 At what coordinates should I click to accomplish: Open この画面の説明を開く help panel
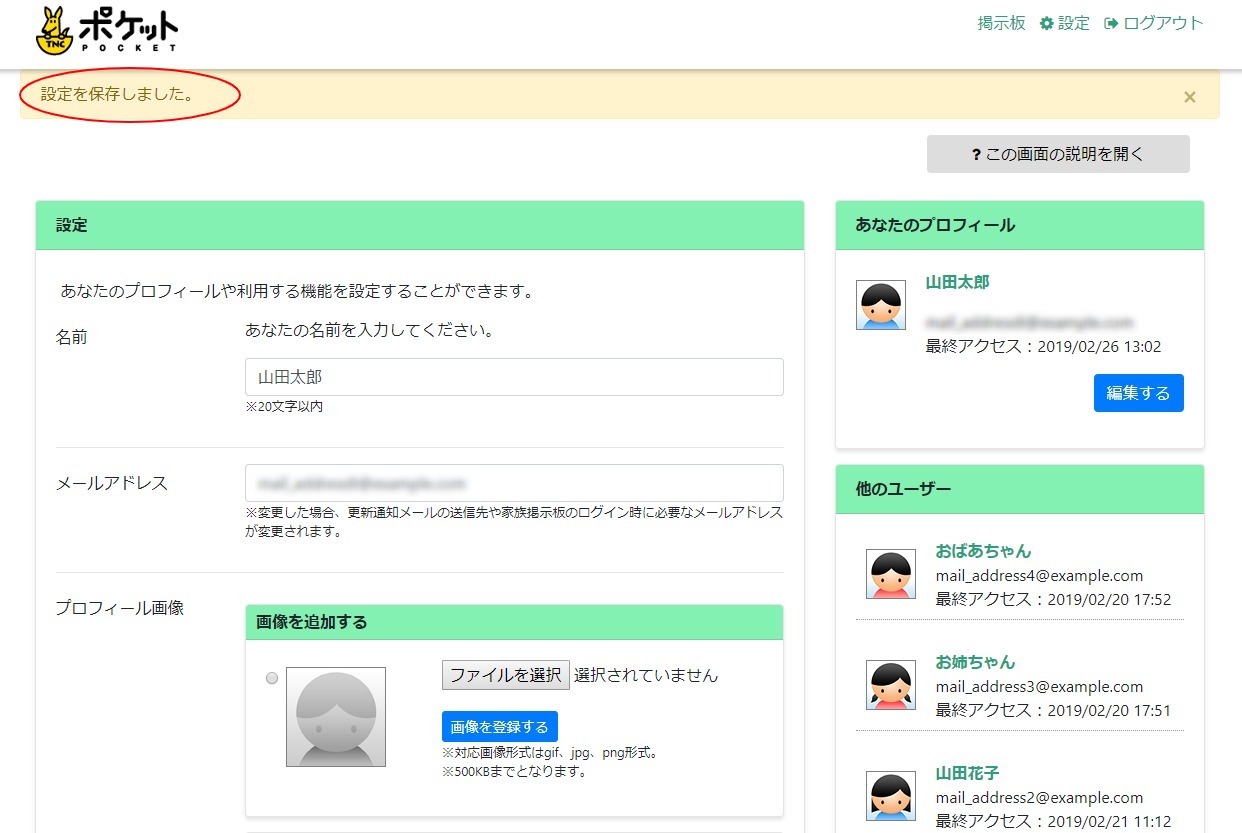pyautogui.click(x=1057, y=153)
